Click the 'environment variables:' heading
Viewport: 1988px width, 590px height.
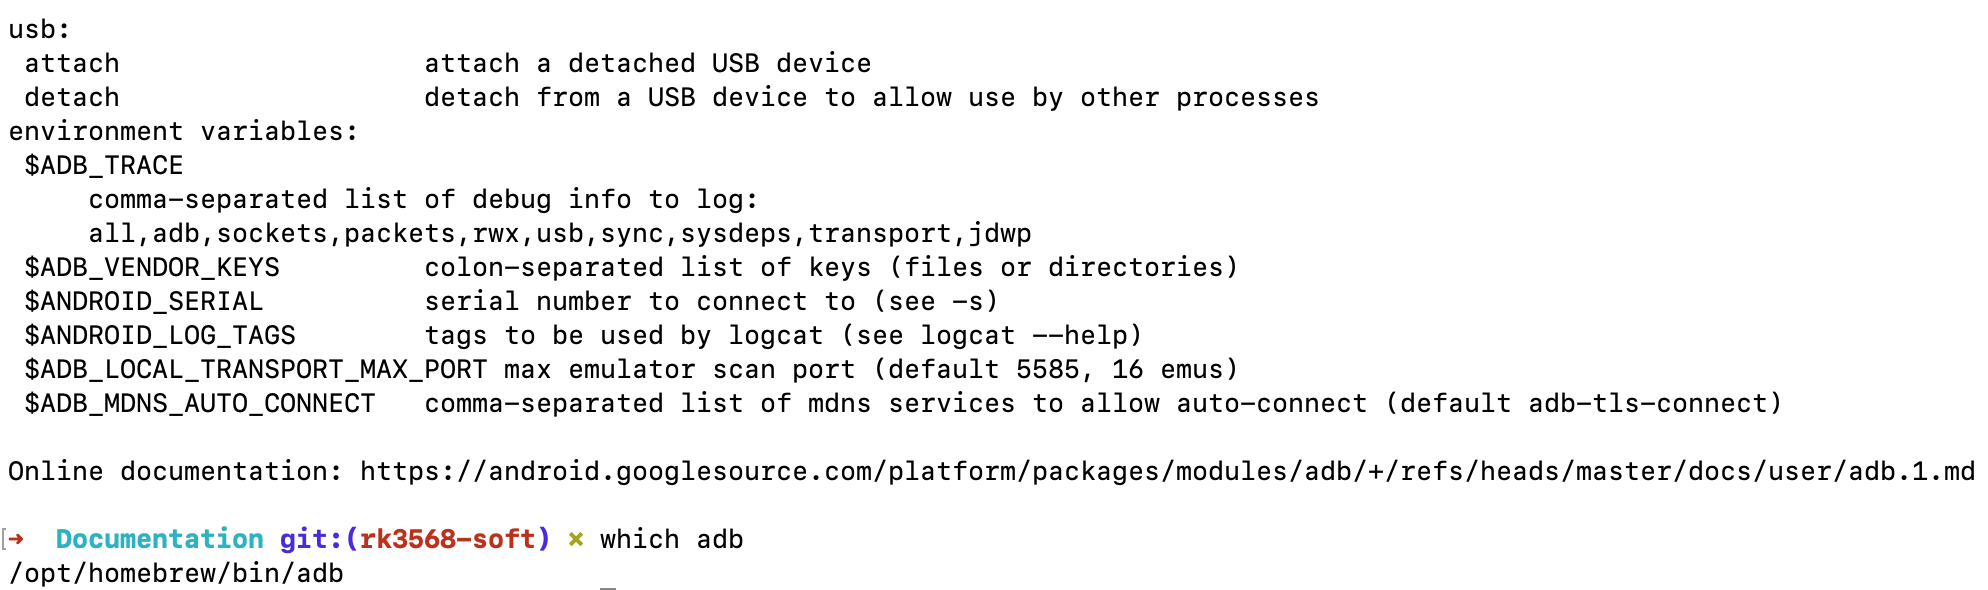[183, 131]
